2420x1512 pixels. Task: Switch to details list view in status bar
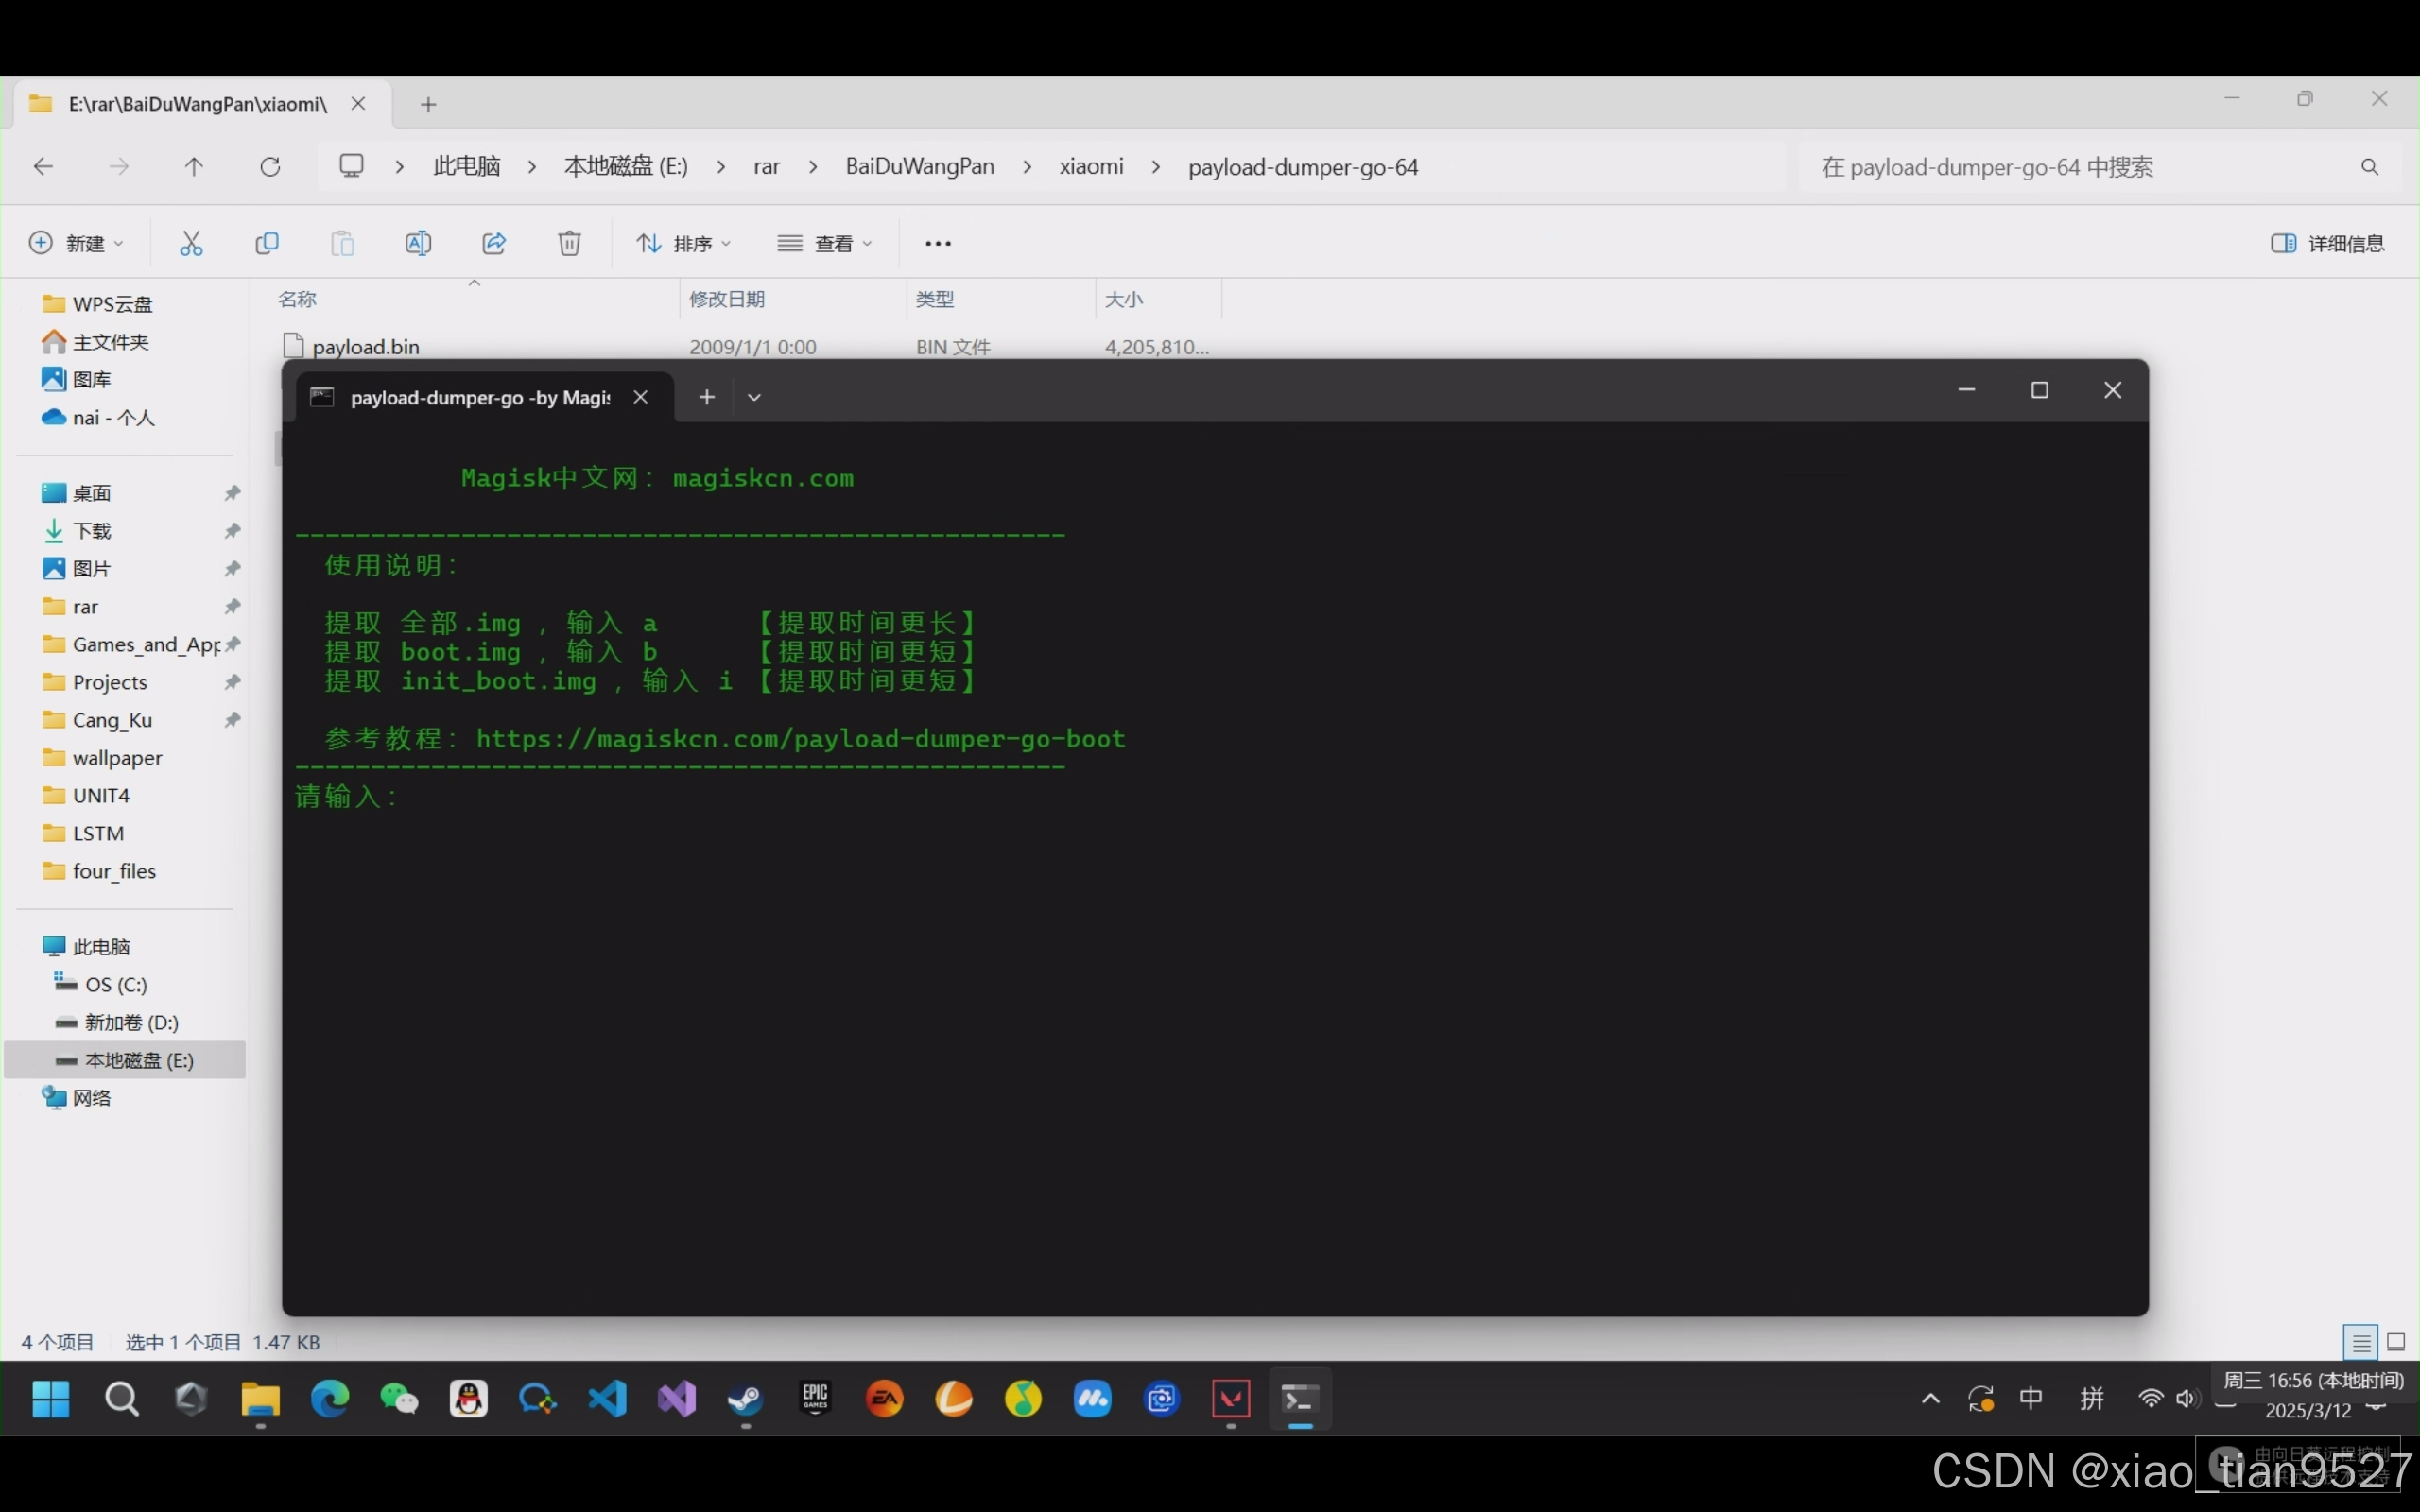click(x=2361, y=1342)
